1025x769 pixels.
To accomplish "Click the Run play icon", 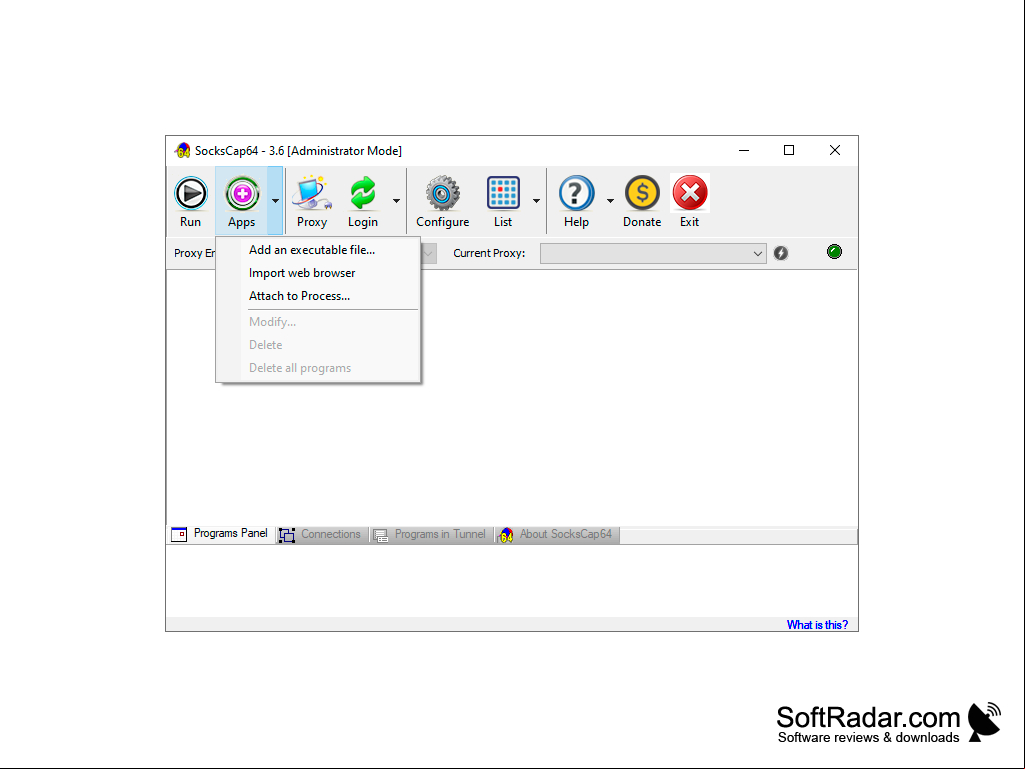I will pos(191,194).
